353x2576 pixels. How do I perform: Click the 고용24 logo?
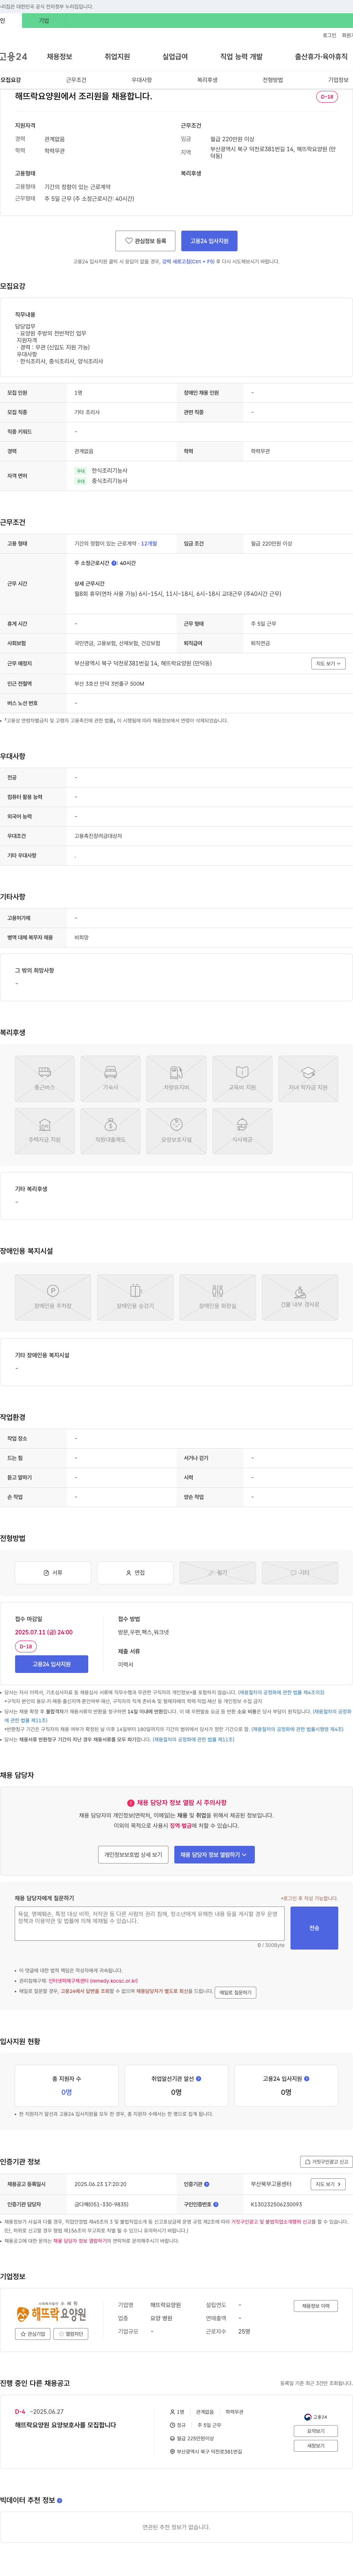pos(14,57)
